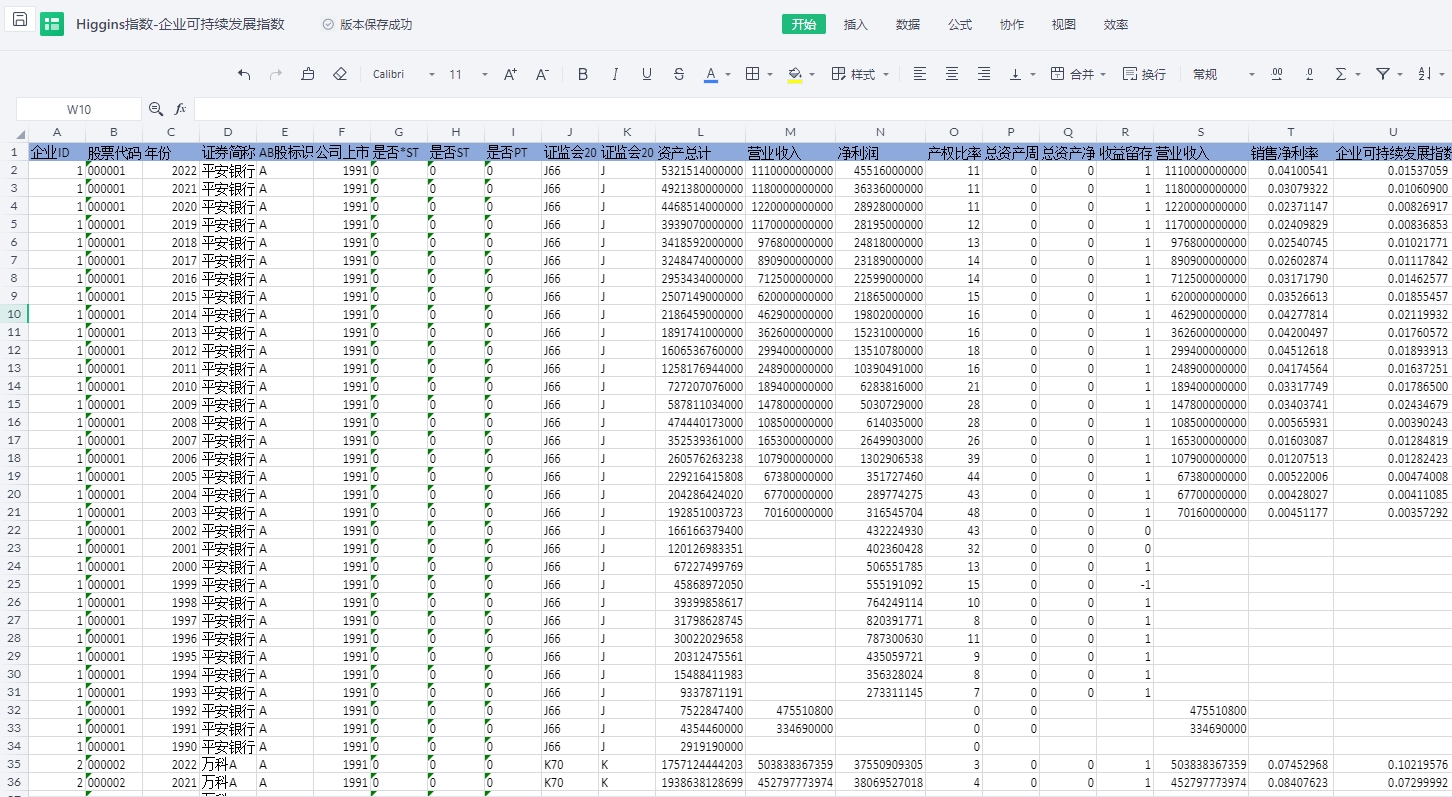Expand the vertical alignment dropdown arrow
The width and height of the screenshot is (1452, 797).
tap(1033, 75)
